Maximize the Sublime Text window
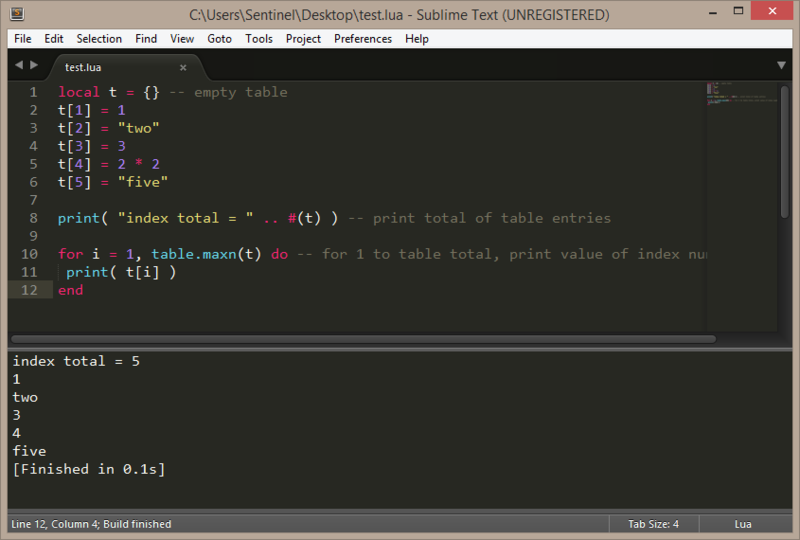The height and width of the screenshot is (540, 800). 738,11
